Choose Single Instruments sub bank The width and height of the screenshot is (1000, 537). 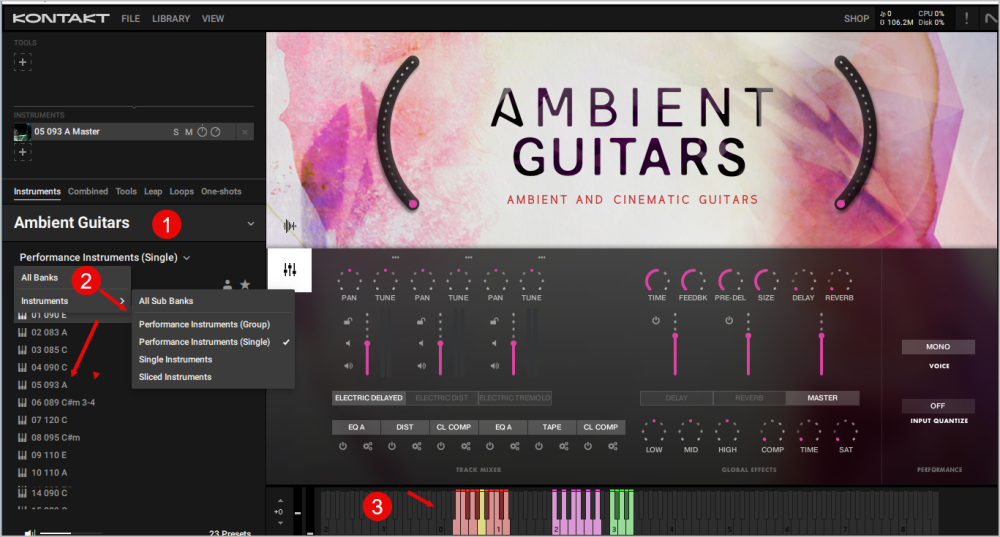[x=175, y=360]
